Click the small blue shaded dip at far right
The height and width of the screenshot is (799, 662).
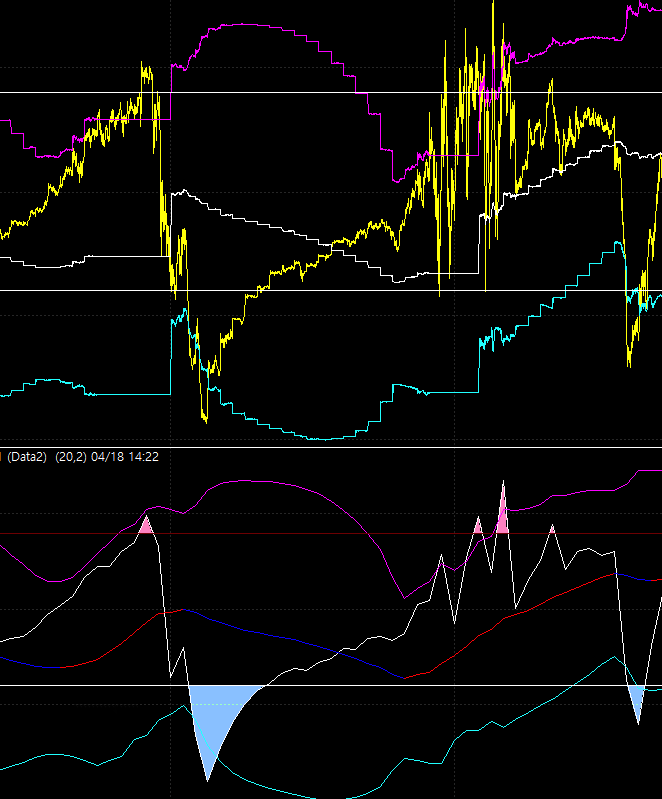637,699
